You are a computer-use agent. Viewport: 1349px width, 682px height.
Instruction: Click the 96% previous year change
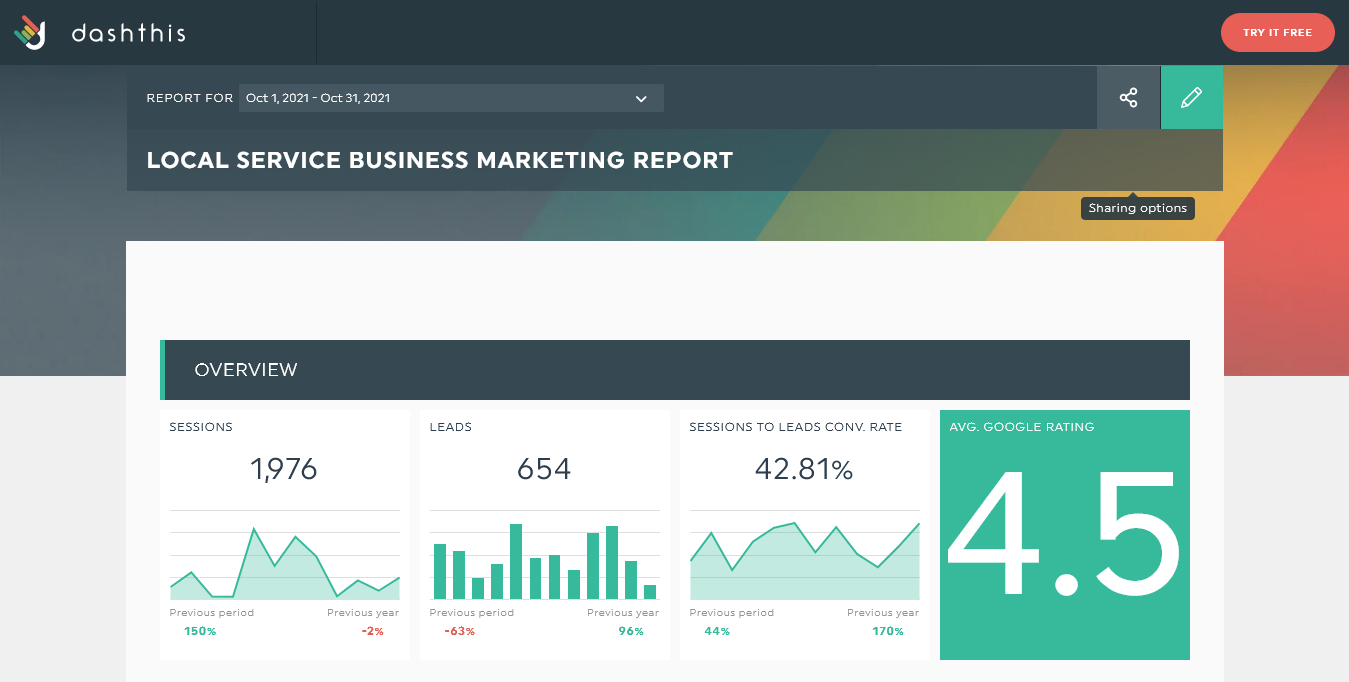[x=632, y=631]
